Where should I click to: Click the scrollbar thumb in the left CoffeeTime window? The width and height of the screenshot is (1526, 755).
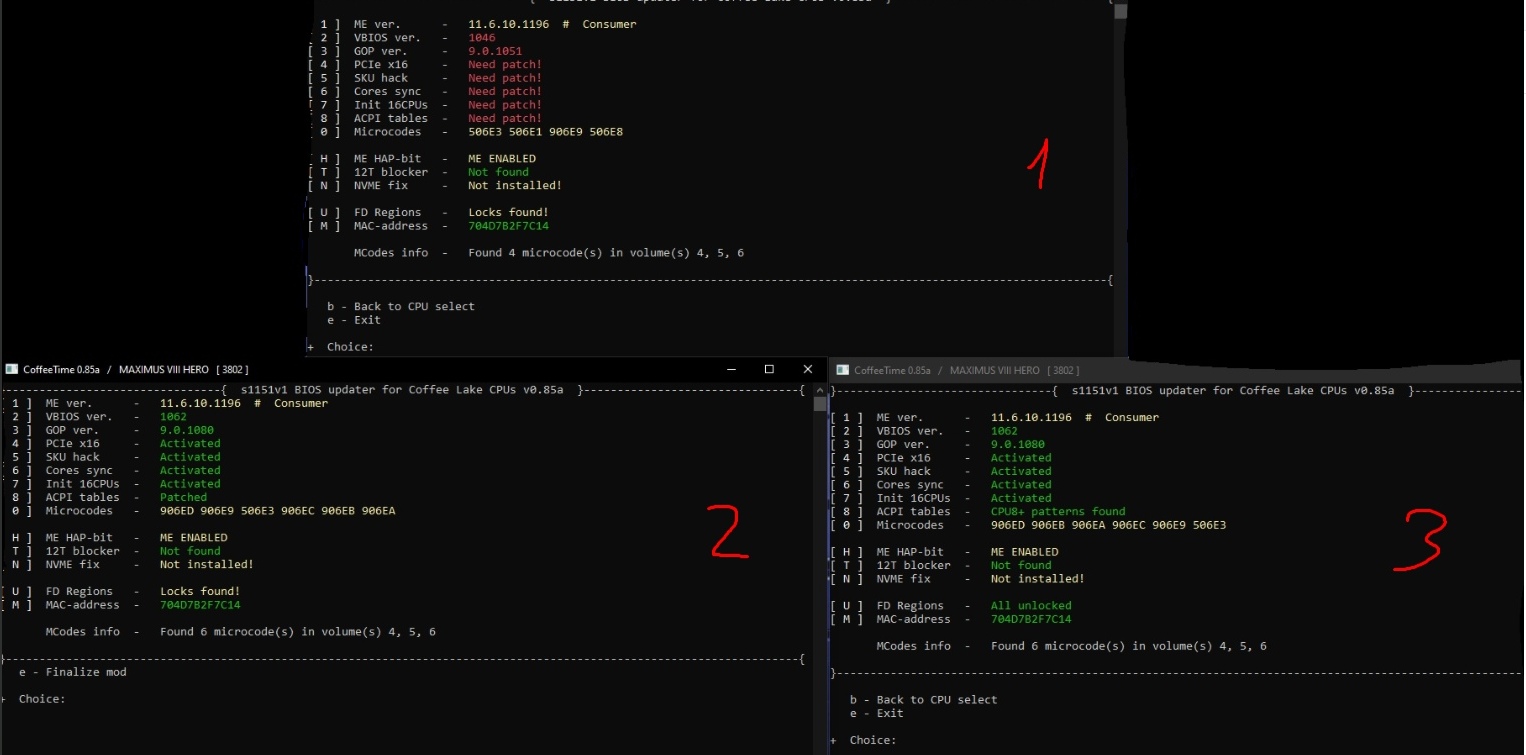pos(820,404)
